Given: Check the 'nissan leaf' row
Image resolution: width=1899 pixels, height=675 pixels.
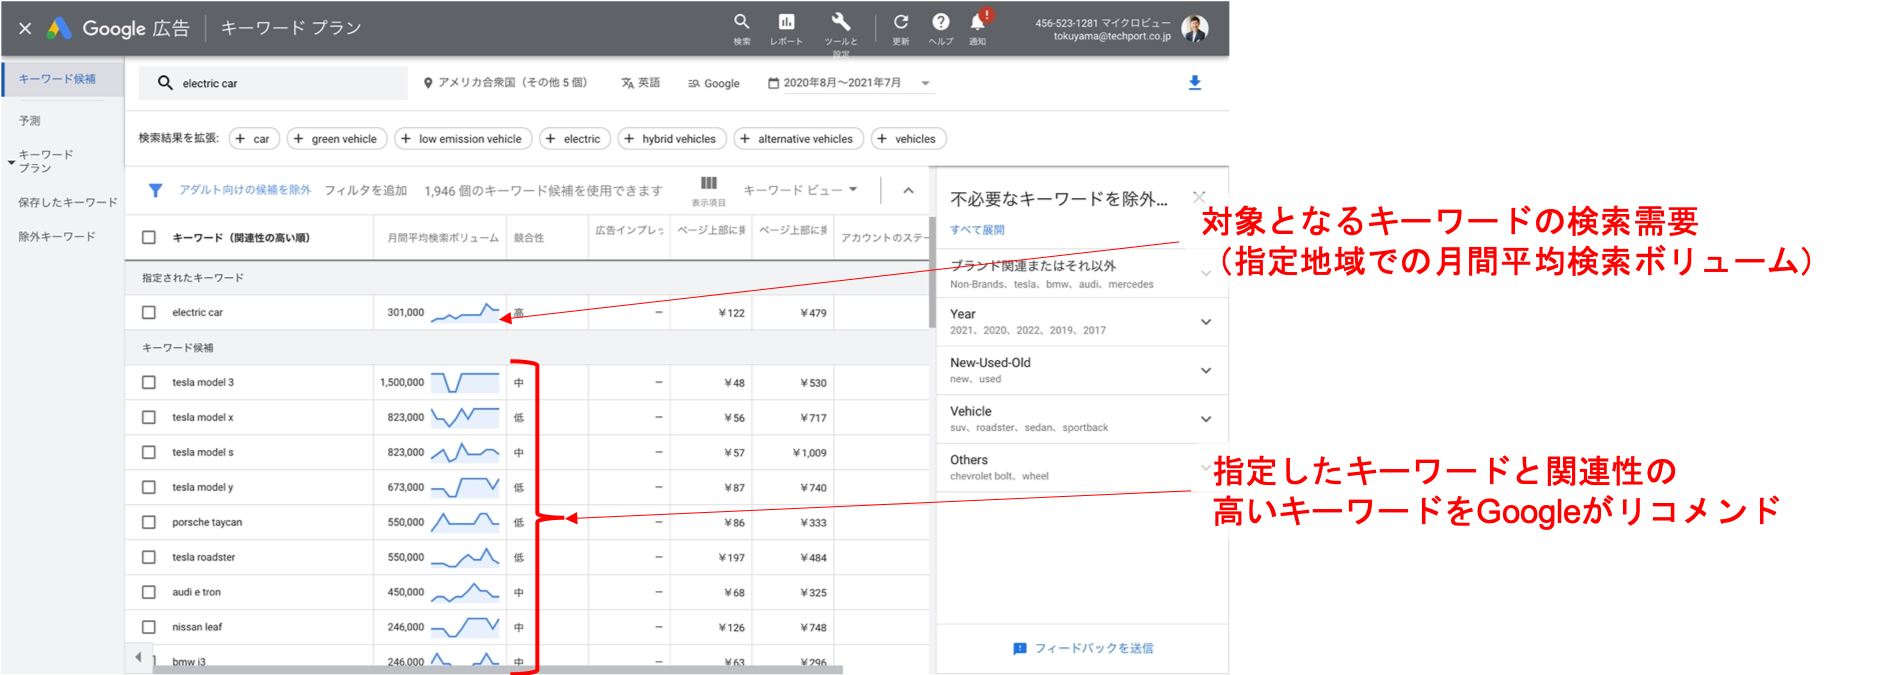Looking at the screenshot, I should pyautogui.click(x=149, y=627).
